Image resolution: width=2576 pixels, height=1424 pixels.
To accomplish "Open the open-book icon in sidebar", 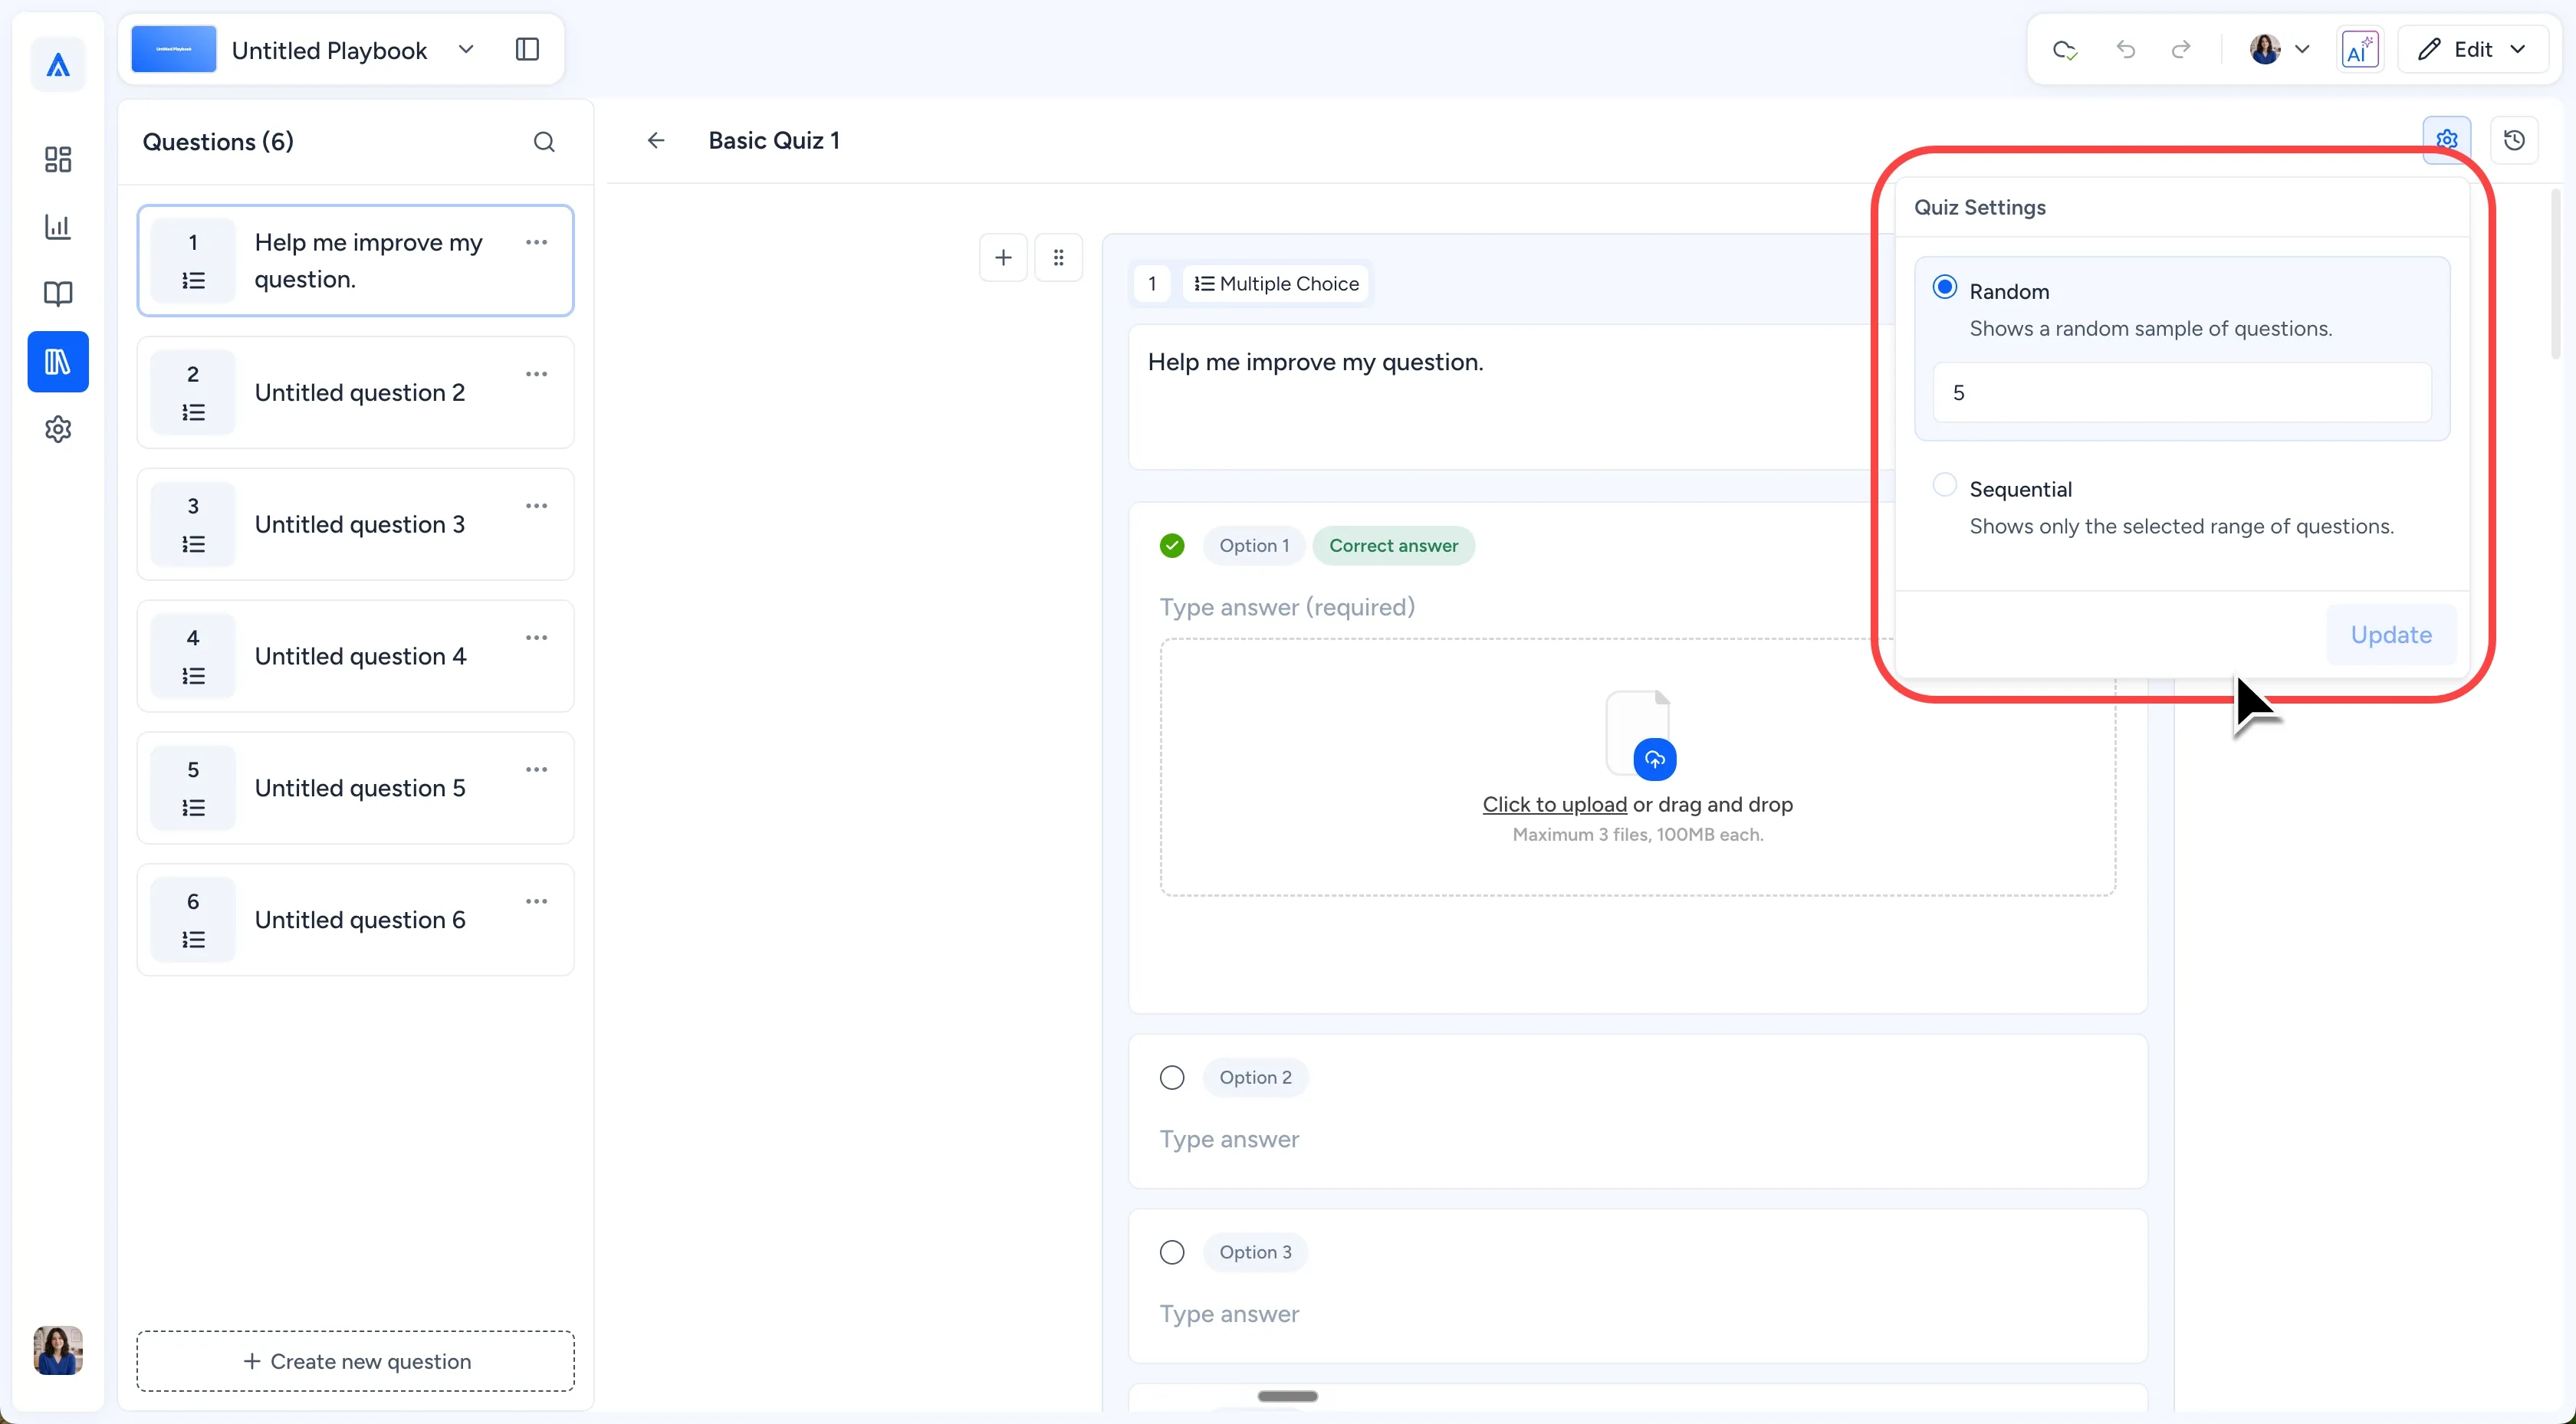I will [x=58, y=294].
